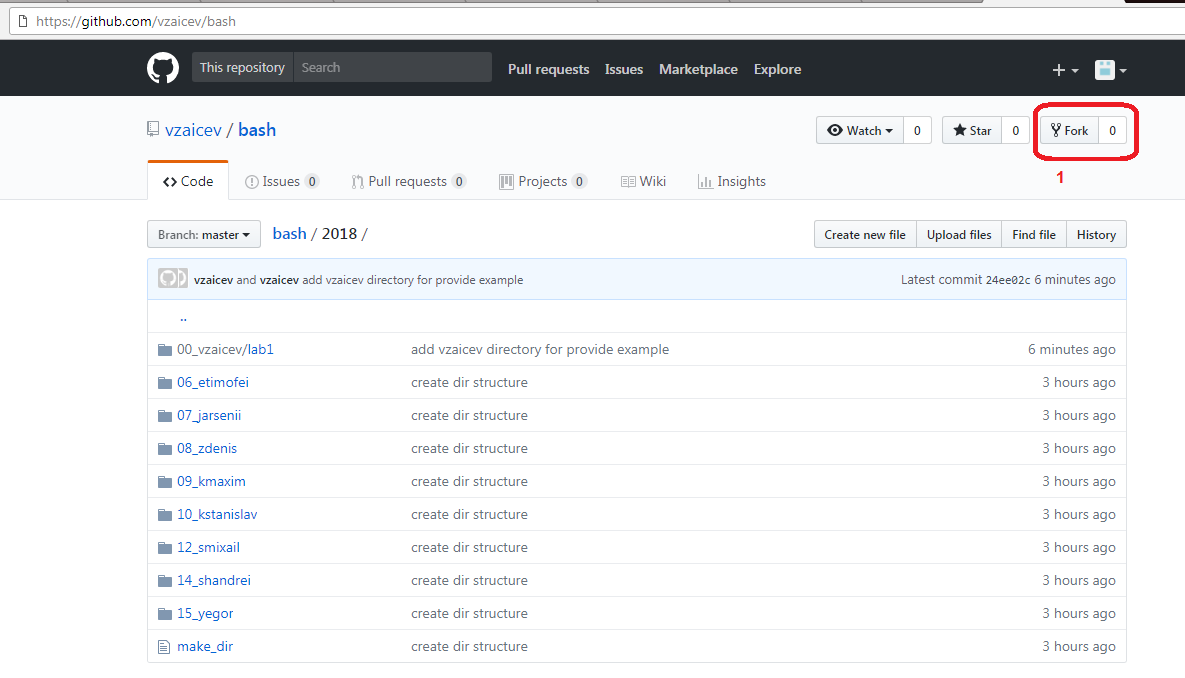
Task: Open the watchers count next to Watch
Action: (917, 130)
